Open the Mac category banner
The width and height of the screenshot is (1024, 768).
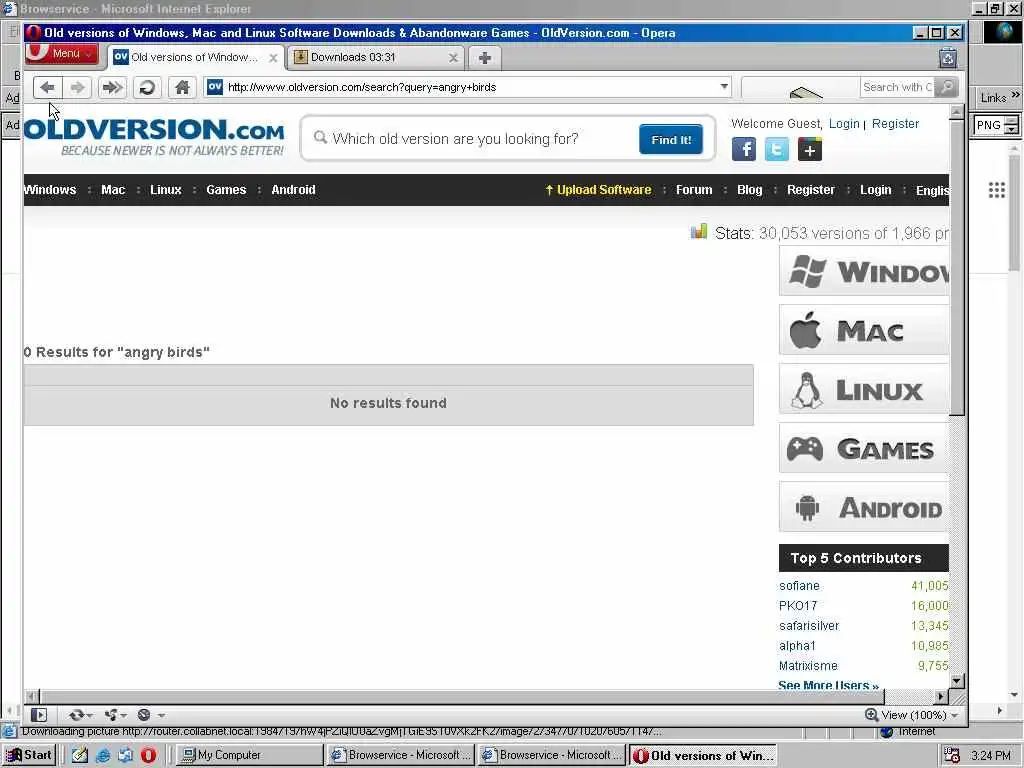click(x=863, y=330)
